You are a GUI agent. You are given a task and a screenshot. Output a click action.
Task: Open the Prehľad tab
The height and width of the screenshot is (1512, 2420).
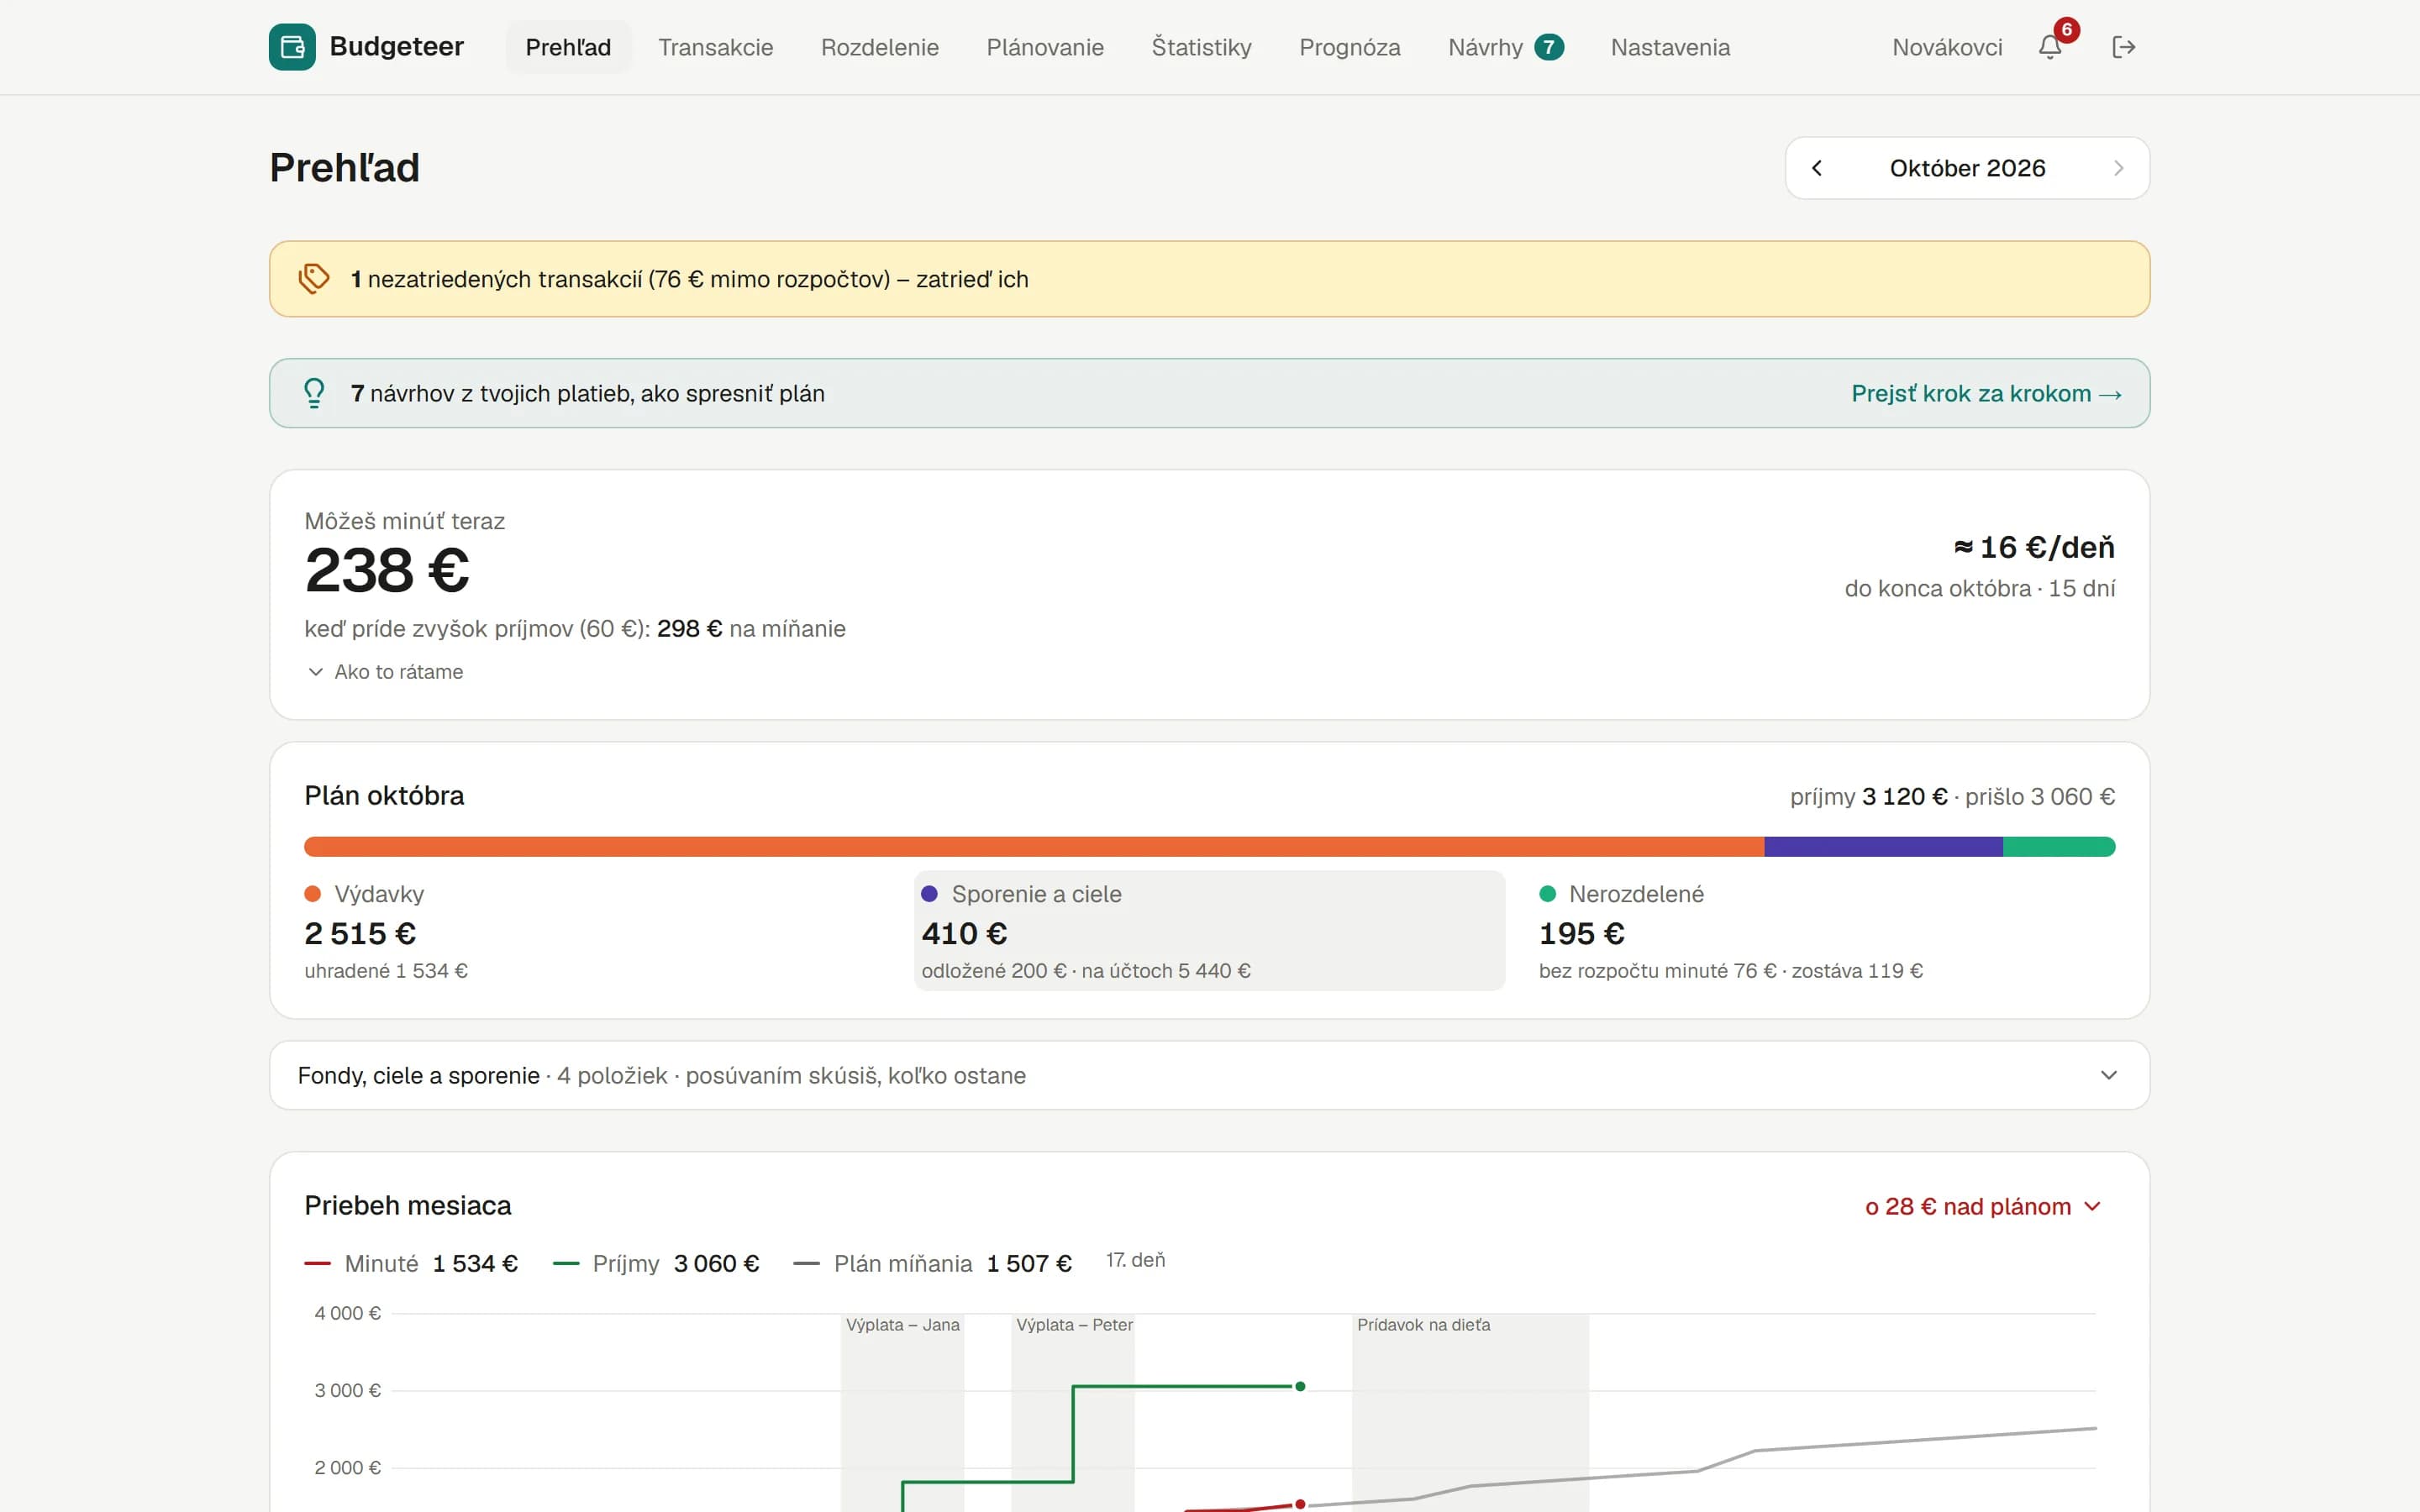pyautogui.click(x=568, y=47)
